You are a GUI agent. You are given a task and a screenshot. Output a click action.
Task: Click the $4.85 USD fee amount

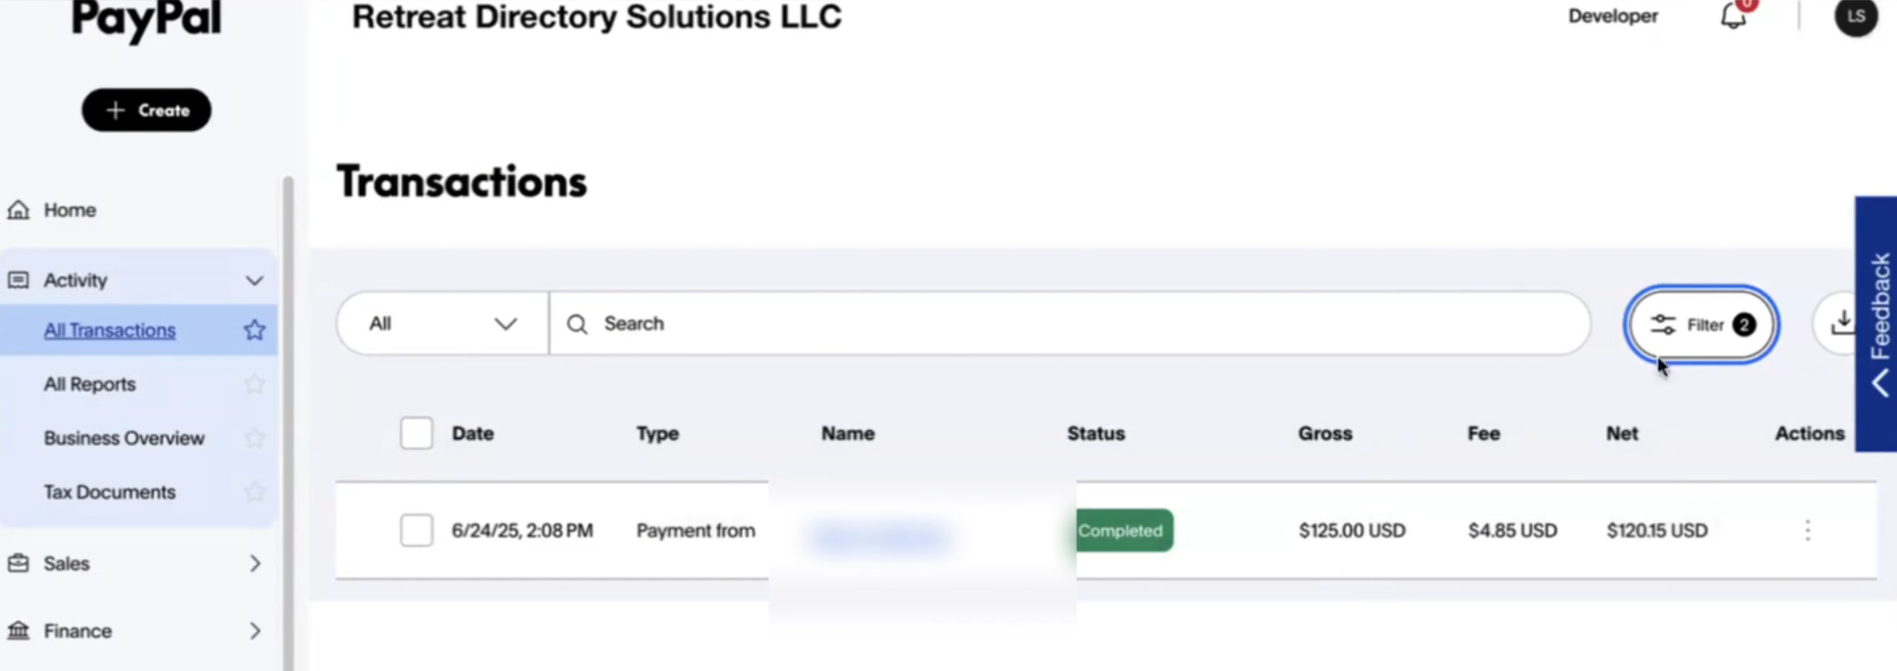point(1512,530)
